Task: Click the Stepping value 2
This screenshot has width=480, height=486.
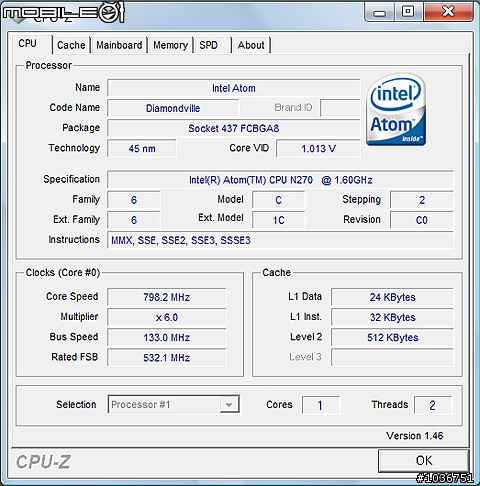Action: 422,200
